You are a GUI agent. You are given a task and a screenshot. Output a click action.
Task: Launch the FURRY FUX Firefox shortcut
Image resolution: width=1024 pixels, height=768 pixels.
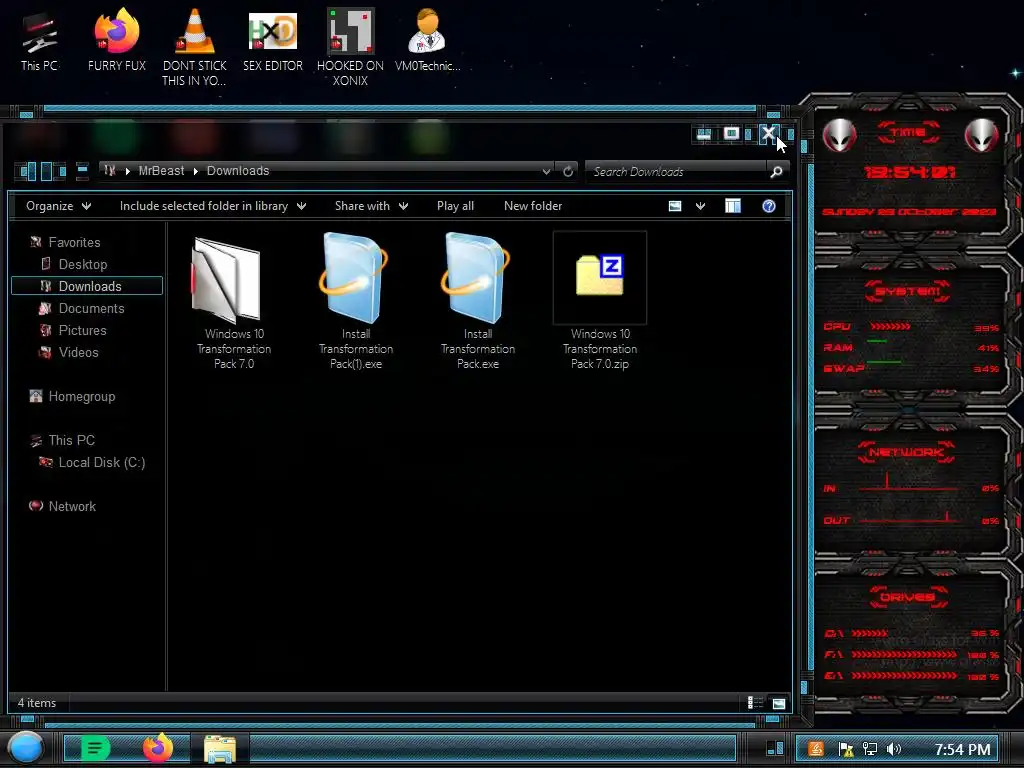click(x=117, y=40)
